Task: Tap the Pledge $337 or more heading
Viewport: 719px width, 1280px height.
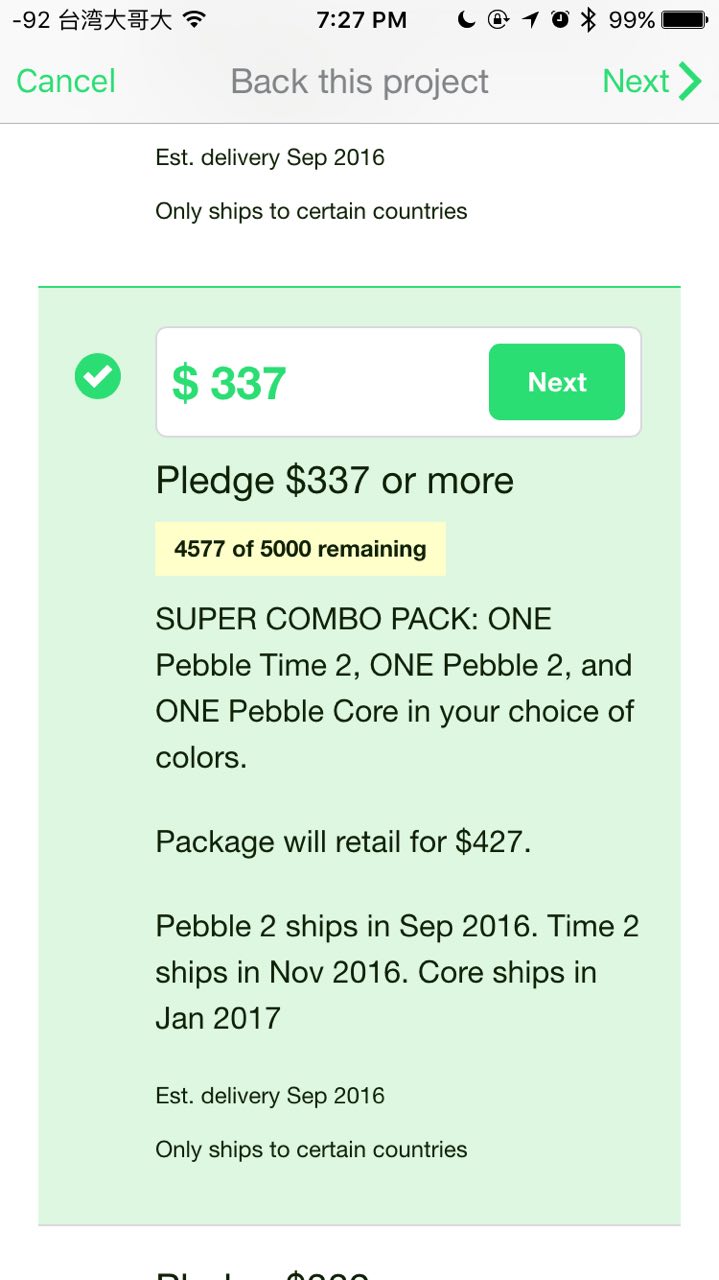Action: (x=334, y=481)
